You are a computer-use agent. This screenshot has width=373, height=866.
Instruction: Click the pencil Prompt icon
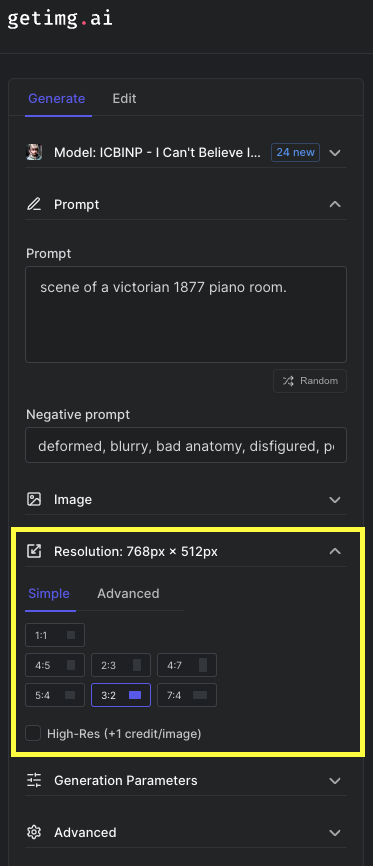pos(34,204)
